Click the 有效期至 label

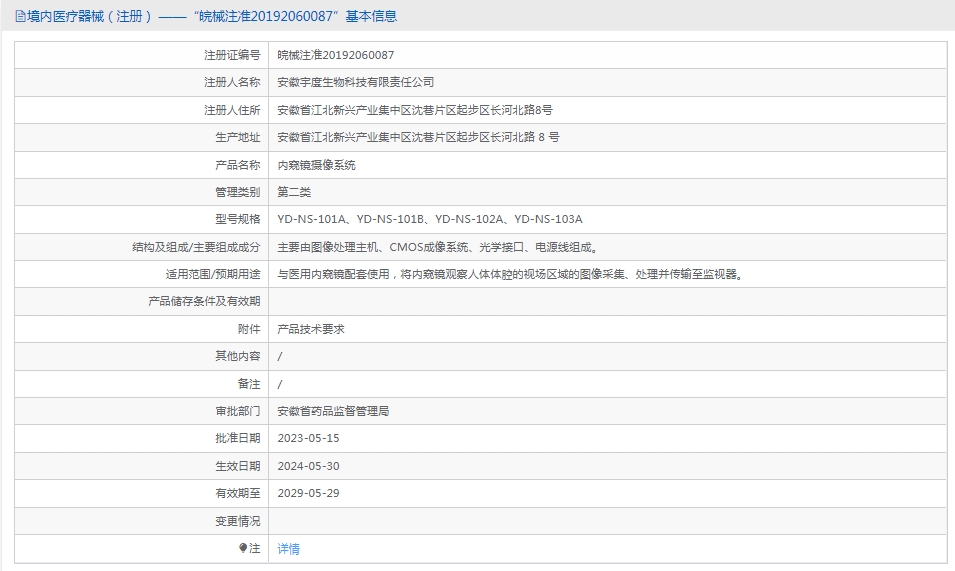pos(238,494)
